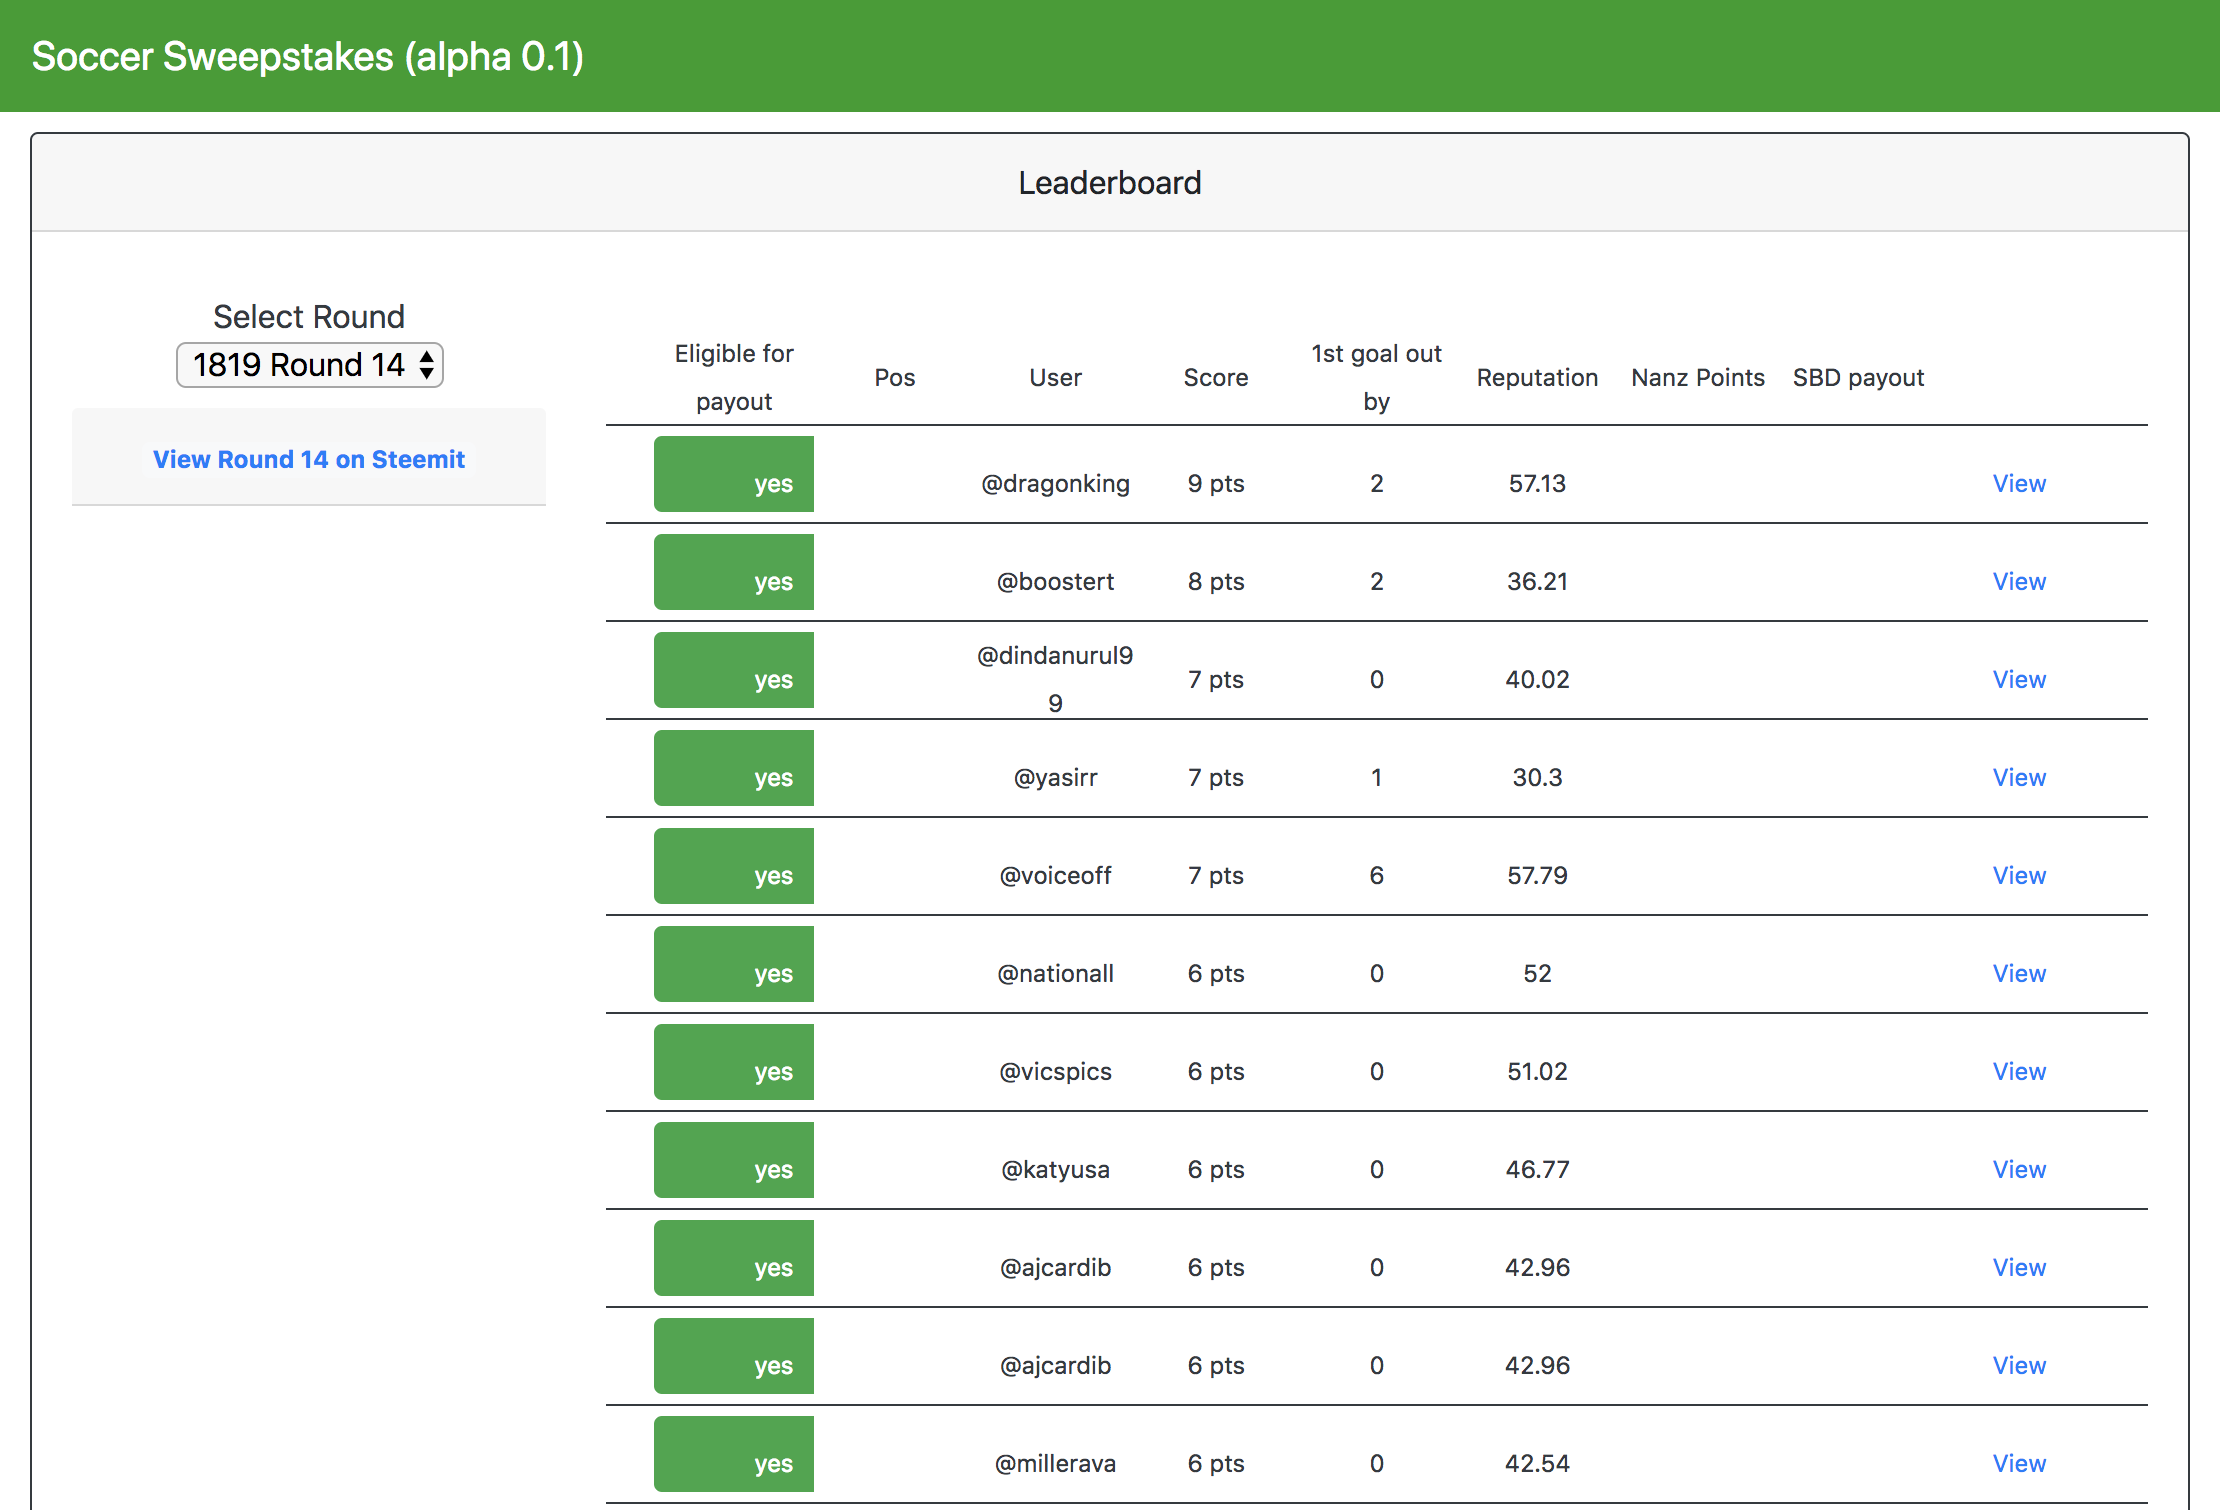Click reputation value 40.02
2228x1510 pixels.
[x=1537, y=679]
